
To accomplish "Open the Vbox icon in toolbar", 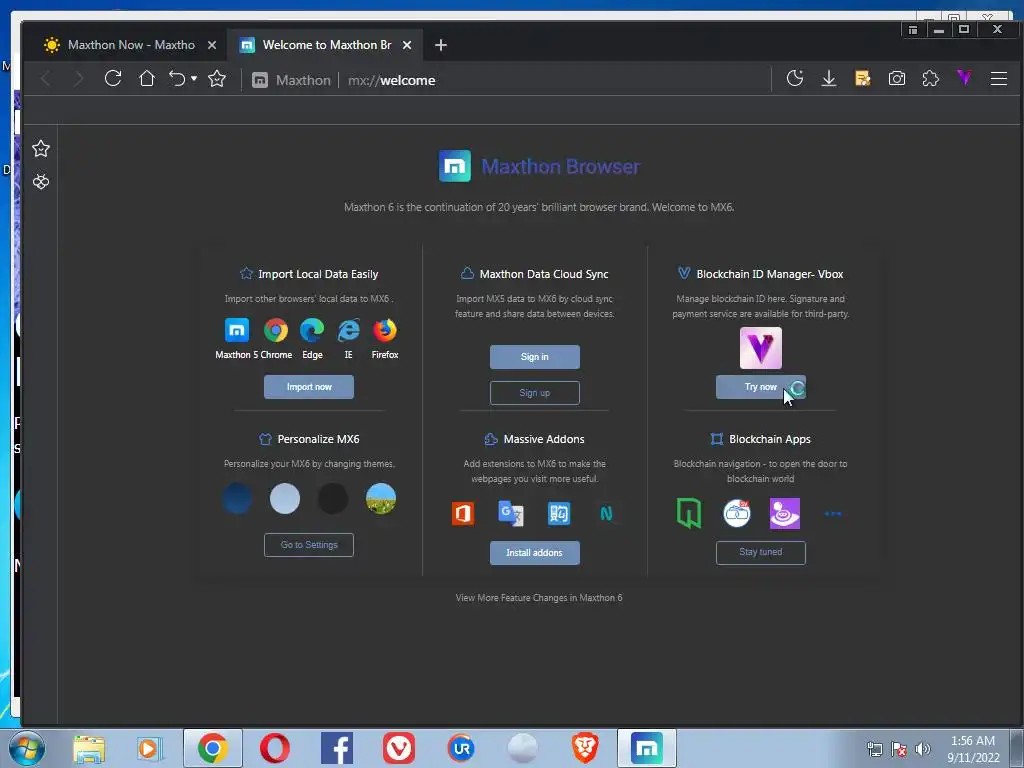I will [965, 78].
